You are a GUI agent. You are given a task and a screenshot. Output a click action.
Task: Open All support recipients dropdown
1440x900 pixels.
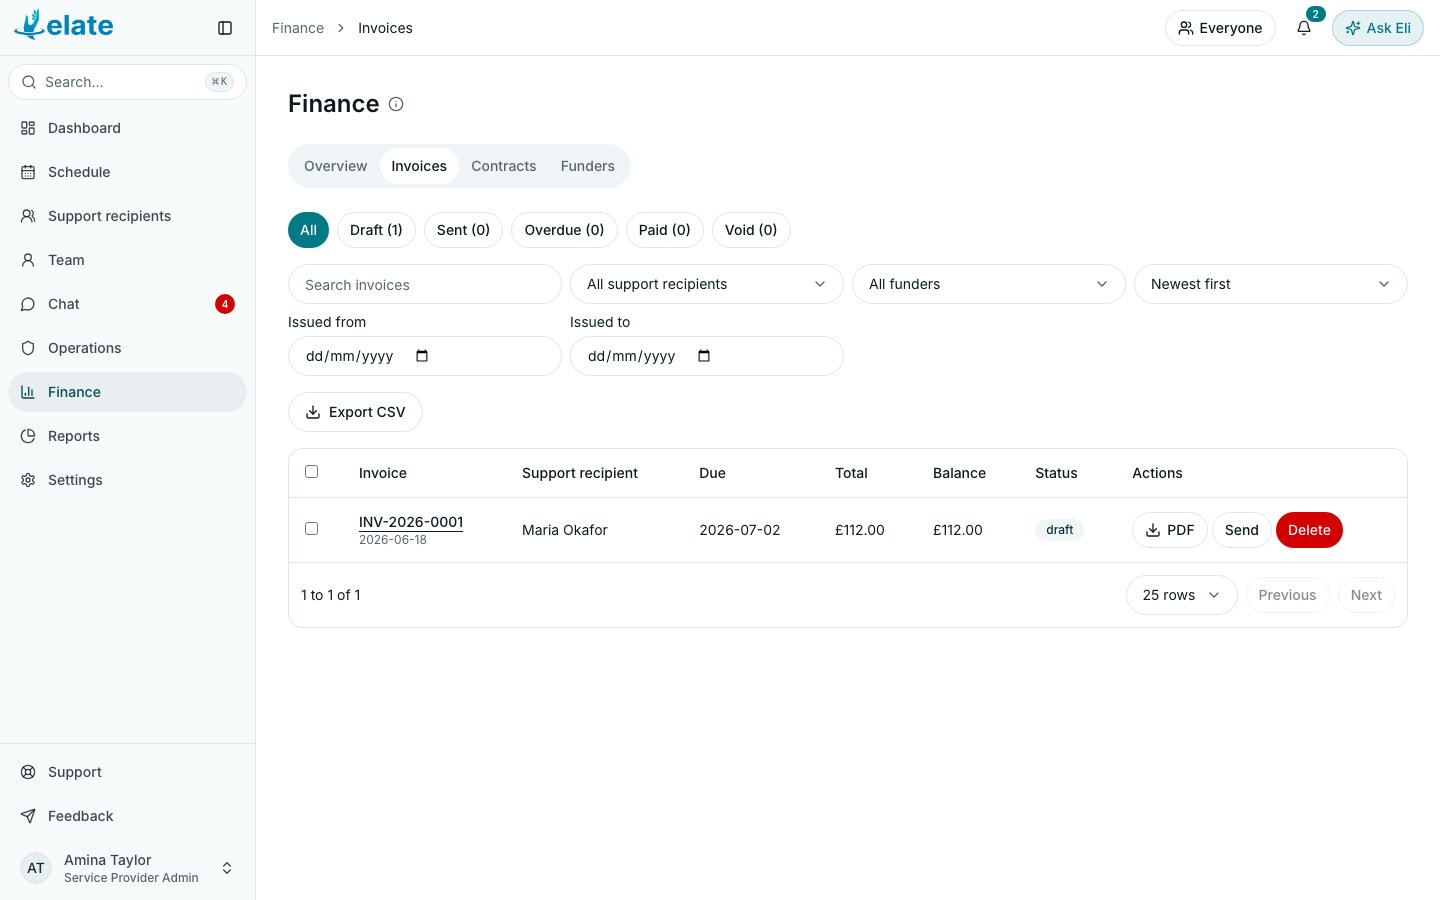pos(707,284)
